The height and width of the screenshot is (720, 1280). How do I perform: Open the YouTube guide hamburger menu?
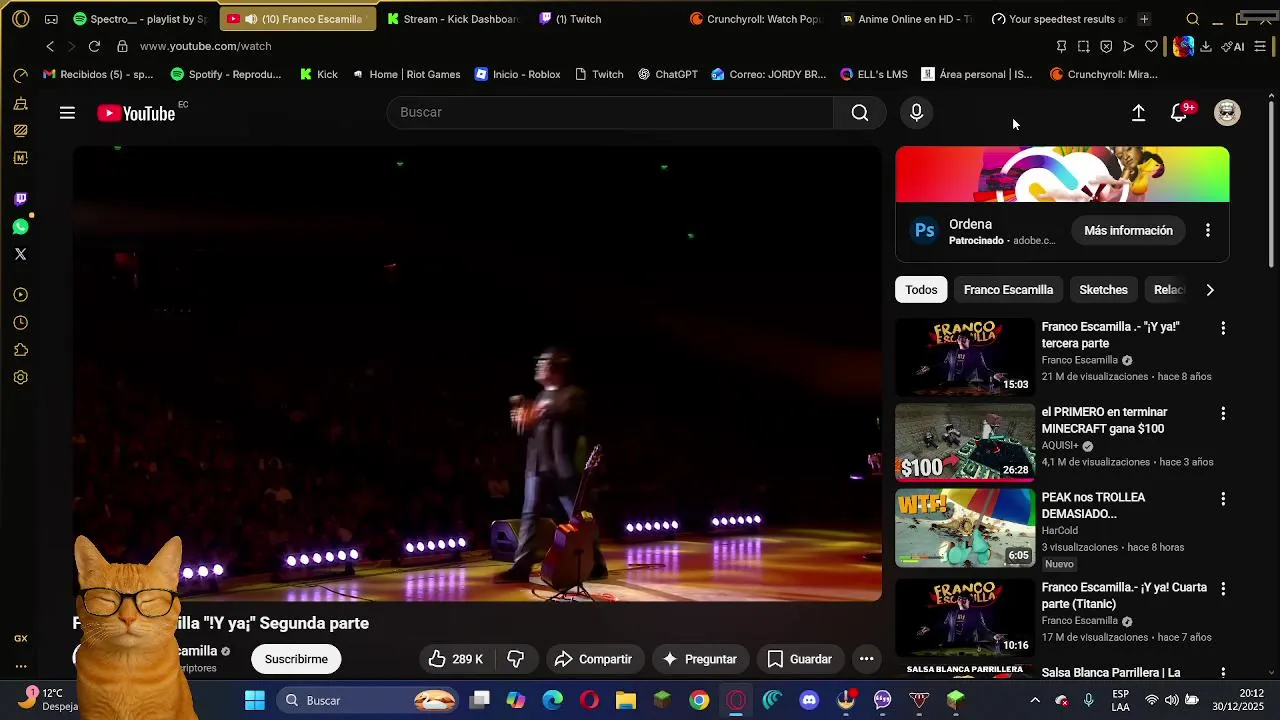(67, 113)
